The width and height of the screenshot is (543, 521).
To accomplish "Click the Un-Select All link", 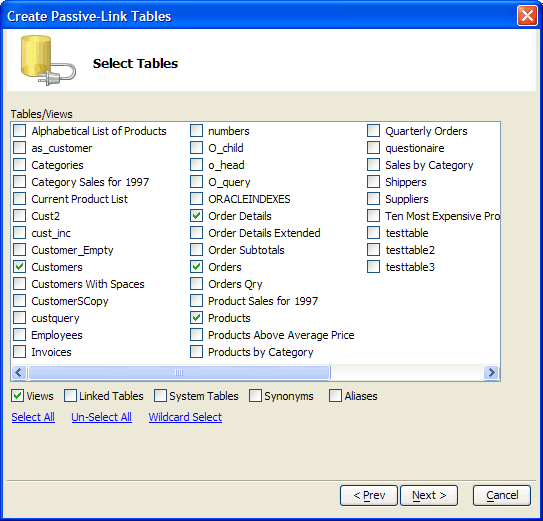I will click(x=101, y=417).
